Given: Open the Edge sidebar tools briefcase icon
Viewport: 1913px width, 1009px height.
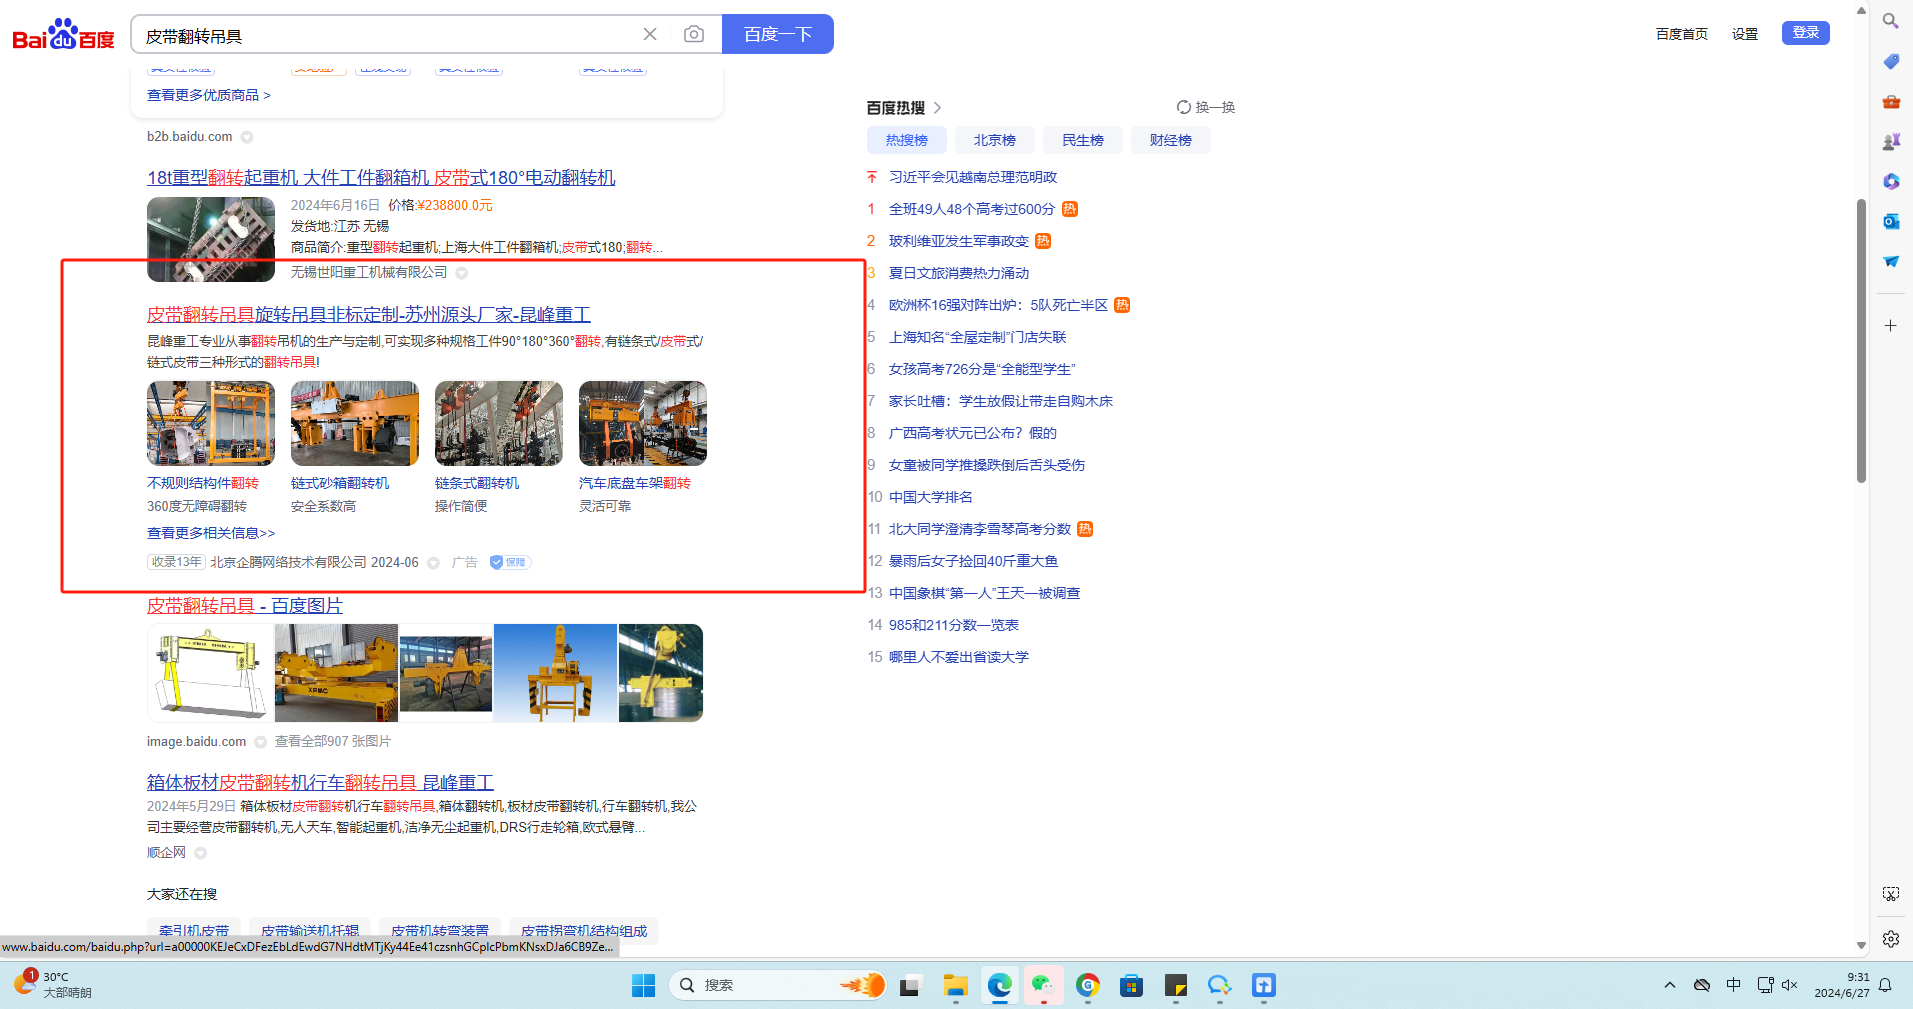Looking at the screenshot, I should click(x=1890, y=102).
